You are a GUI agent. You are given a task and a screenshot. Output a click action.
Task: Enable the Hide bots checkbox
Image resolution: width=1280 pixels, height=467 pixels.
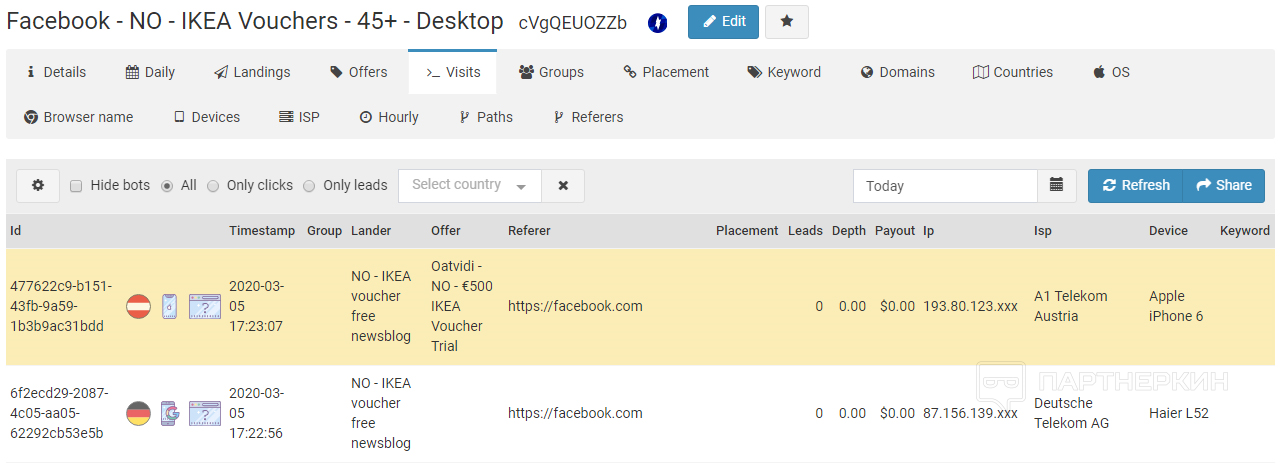(76, 186)
